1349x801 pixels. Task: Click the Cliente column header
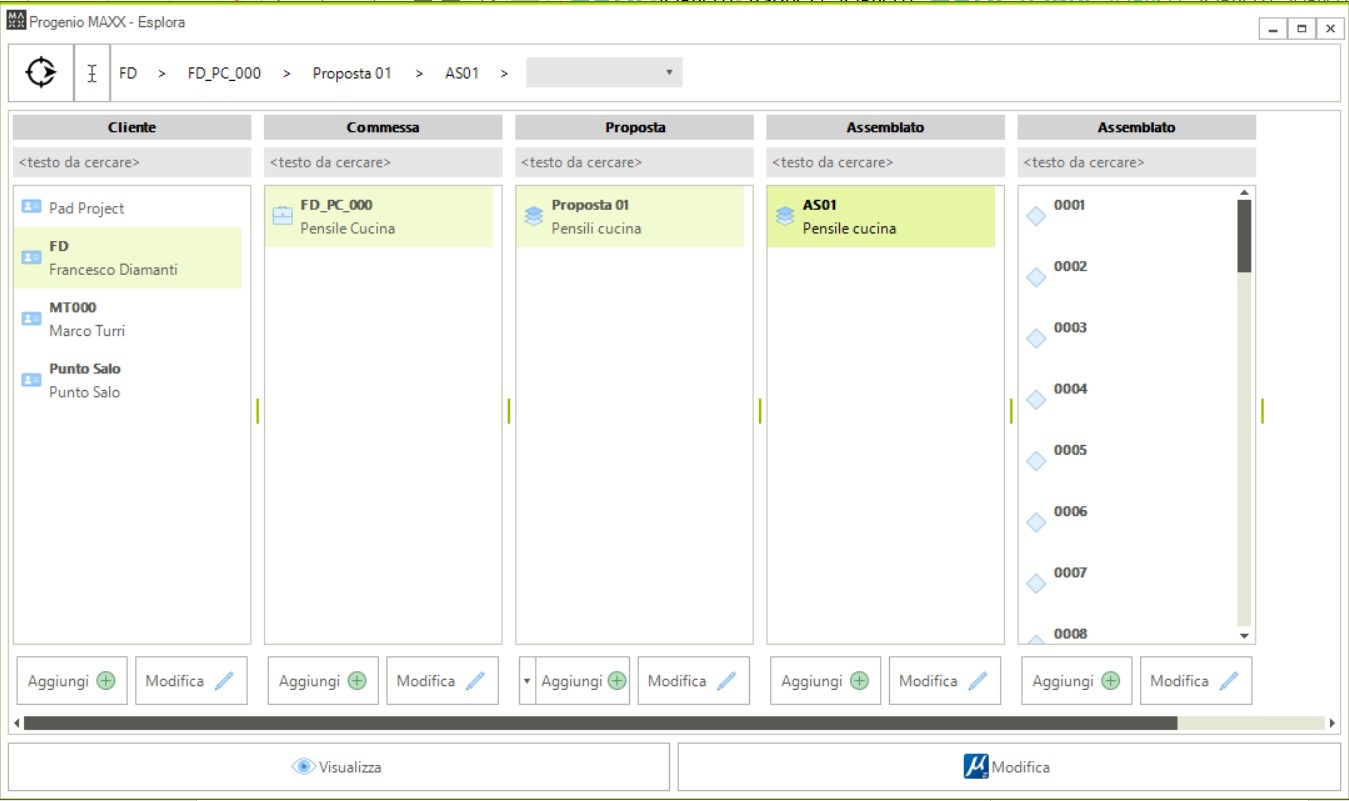(x=132, y=128)
